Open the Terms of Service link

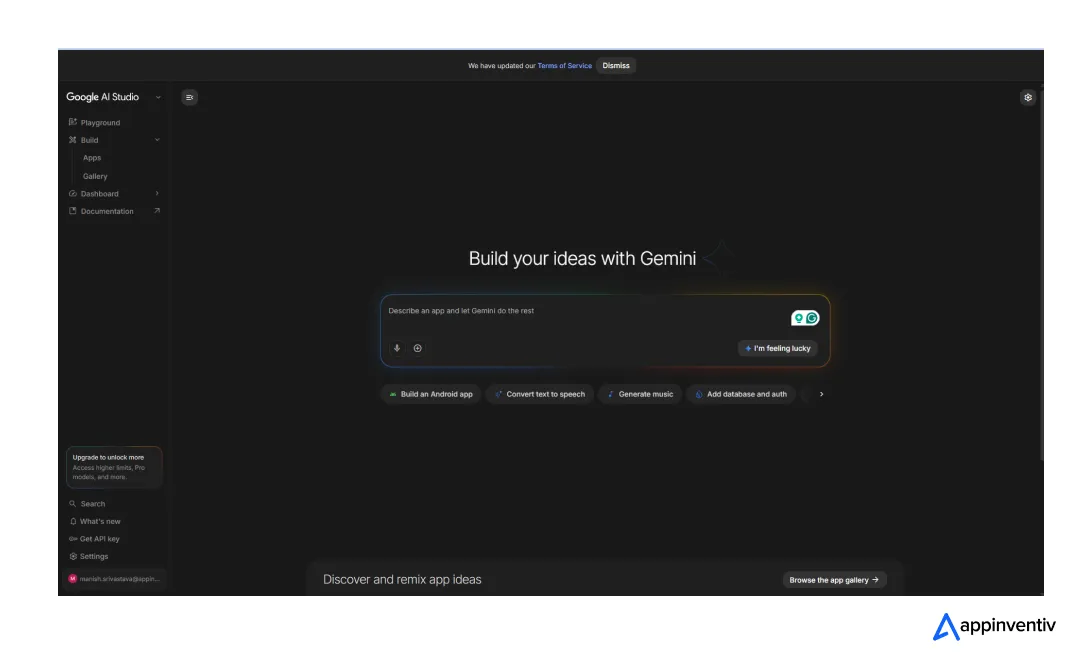pyautogui.click(x=565, y=65)
